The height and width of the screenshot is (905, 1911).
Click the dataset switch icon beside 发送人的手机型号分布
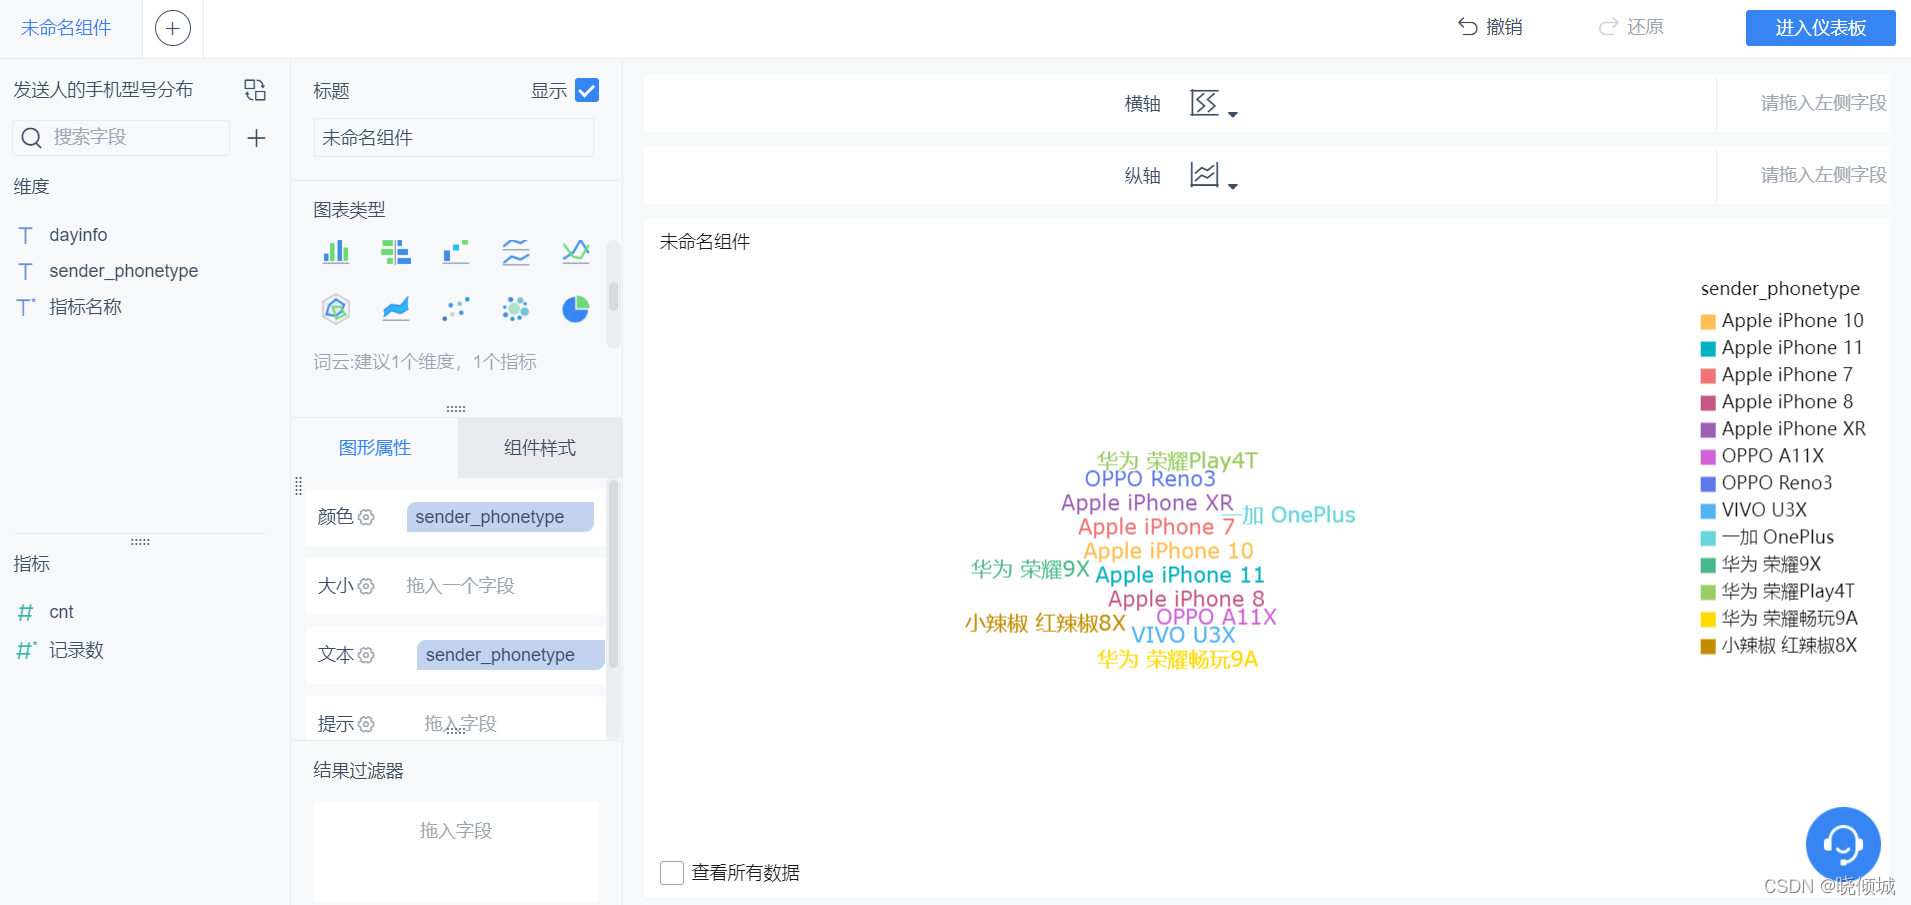255,90
